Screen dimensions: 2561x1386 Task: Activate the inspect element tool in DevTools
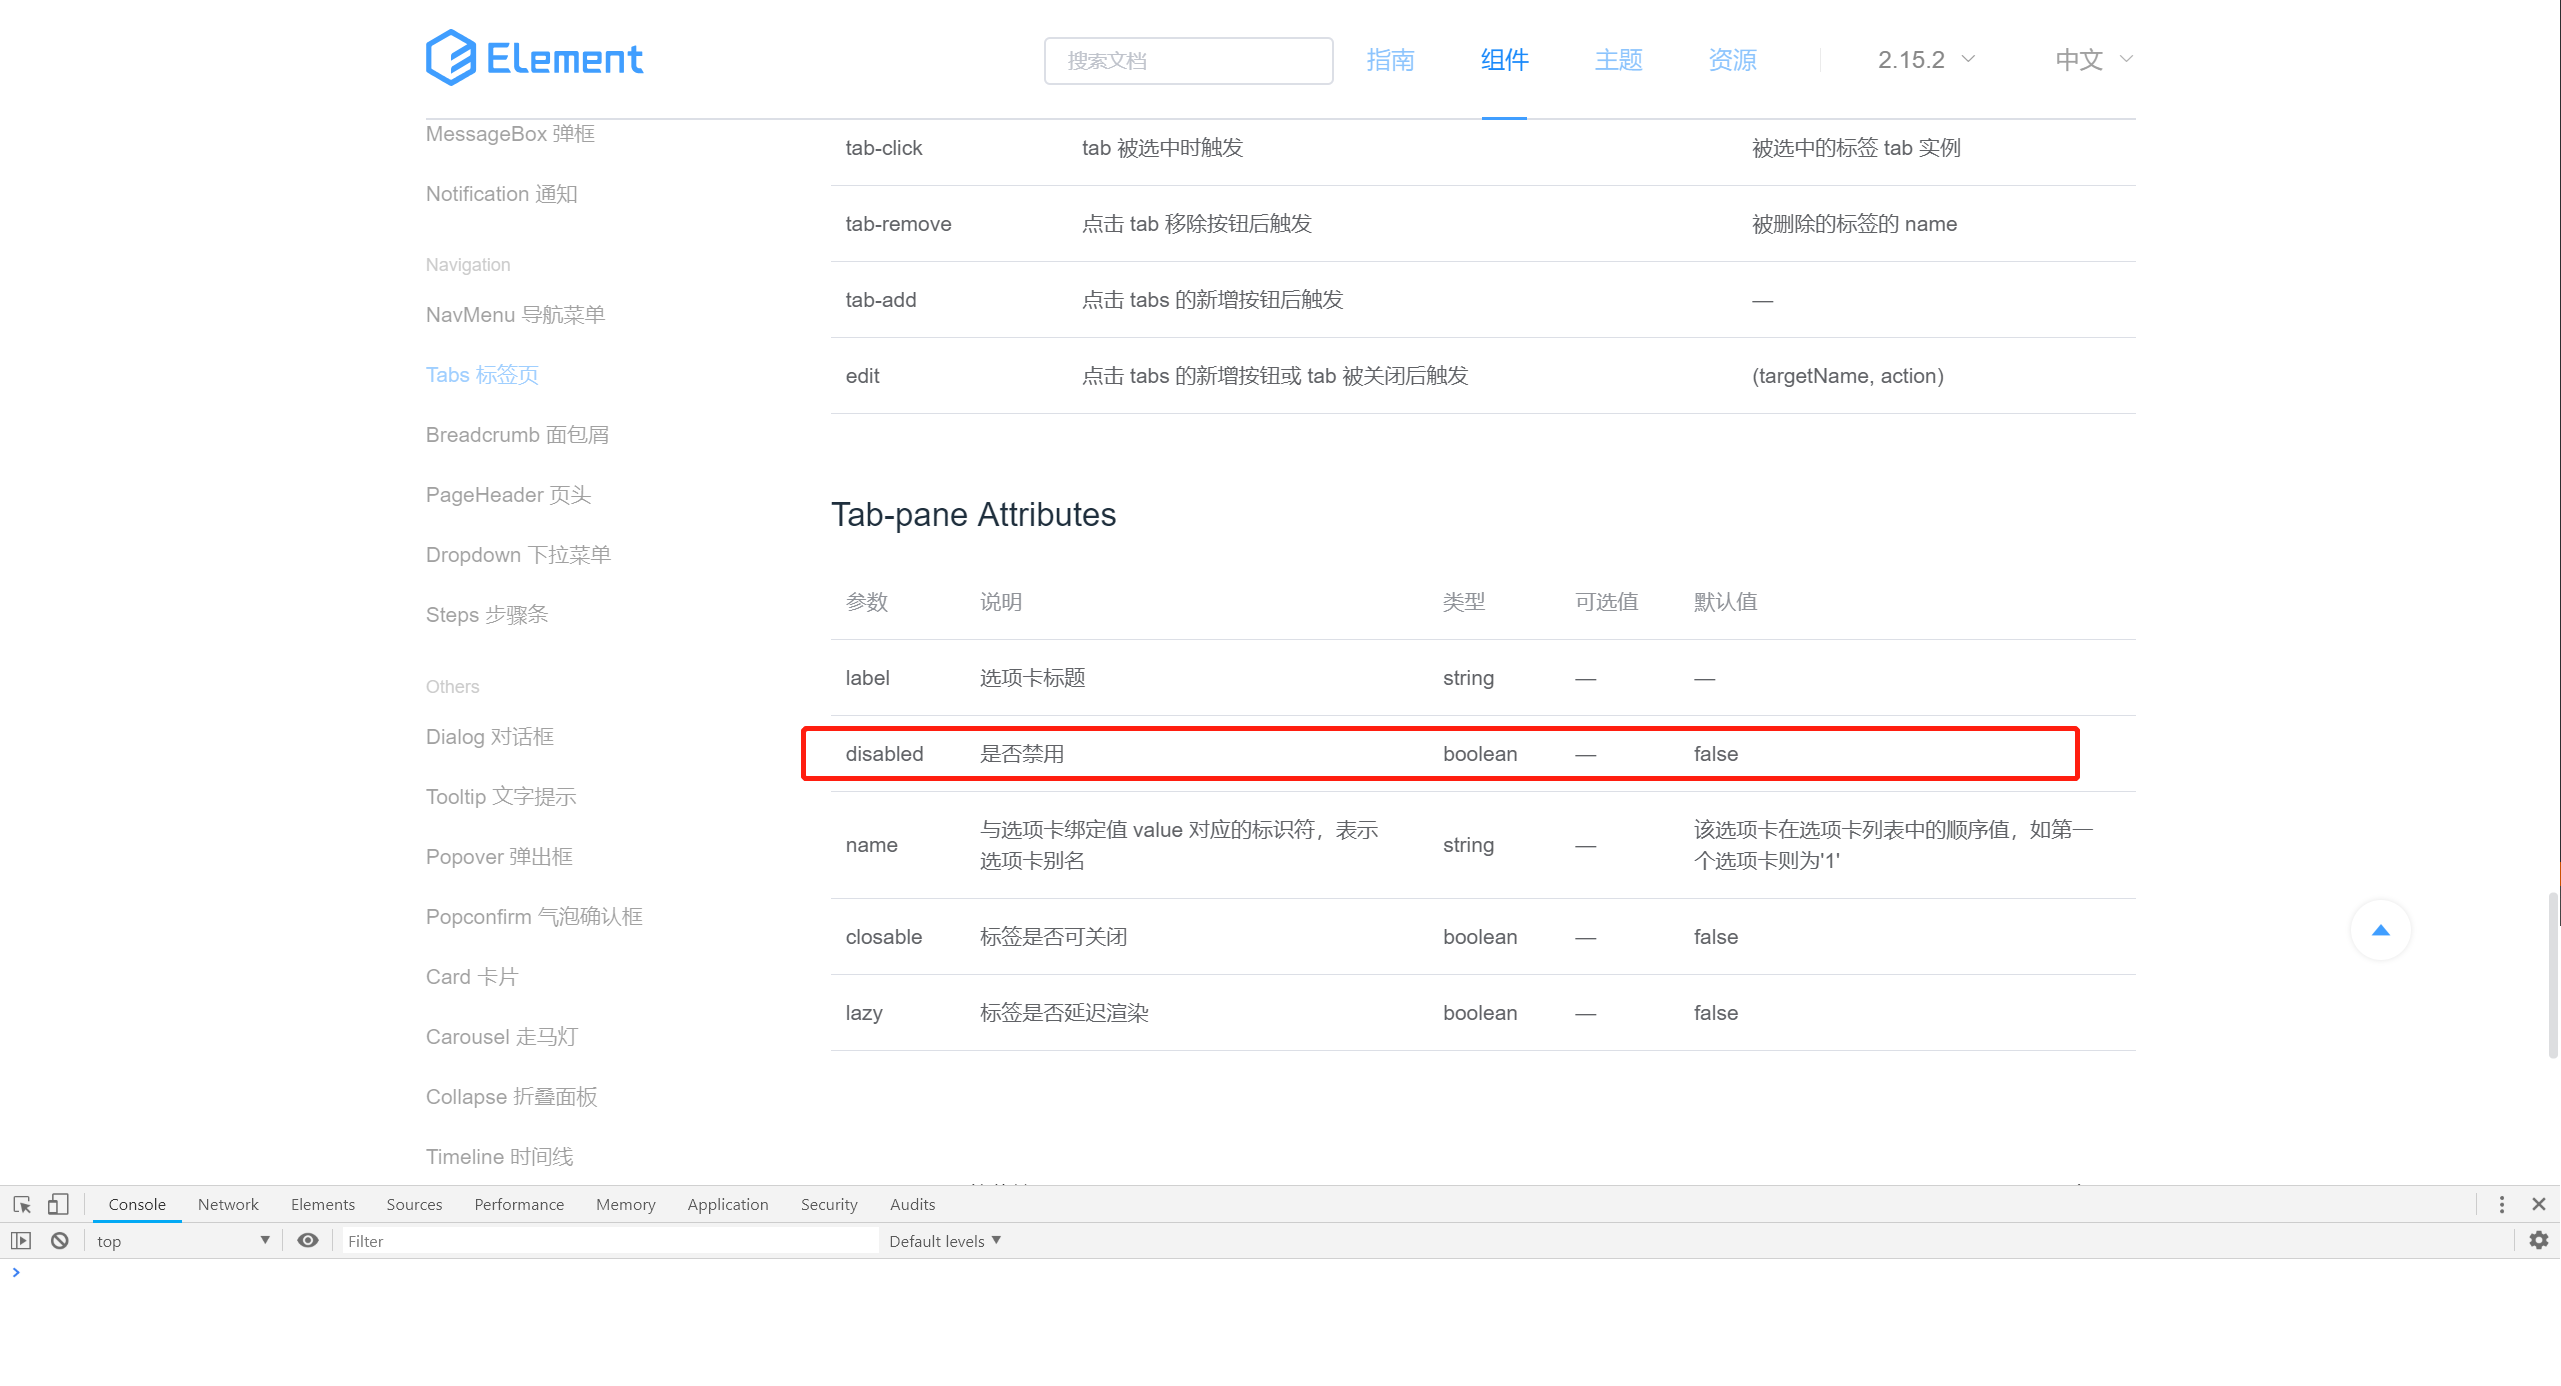coord(21,1204)
